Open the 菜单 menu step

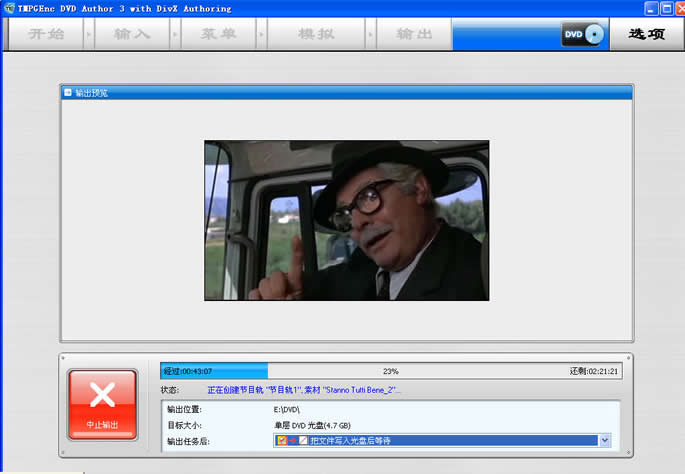(218, 34)
